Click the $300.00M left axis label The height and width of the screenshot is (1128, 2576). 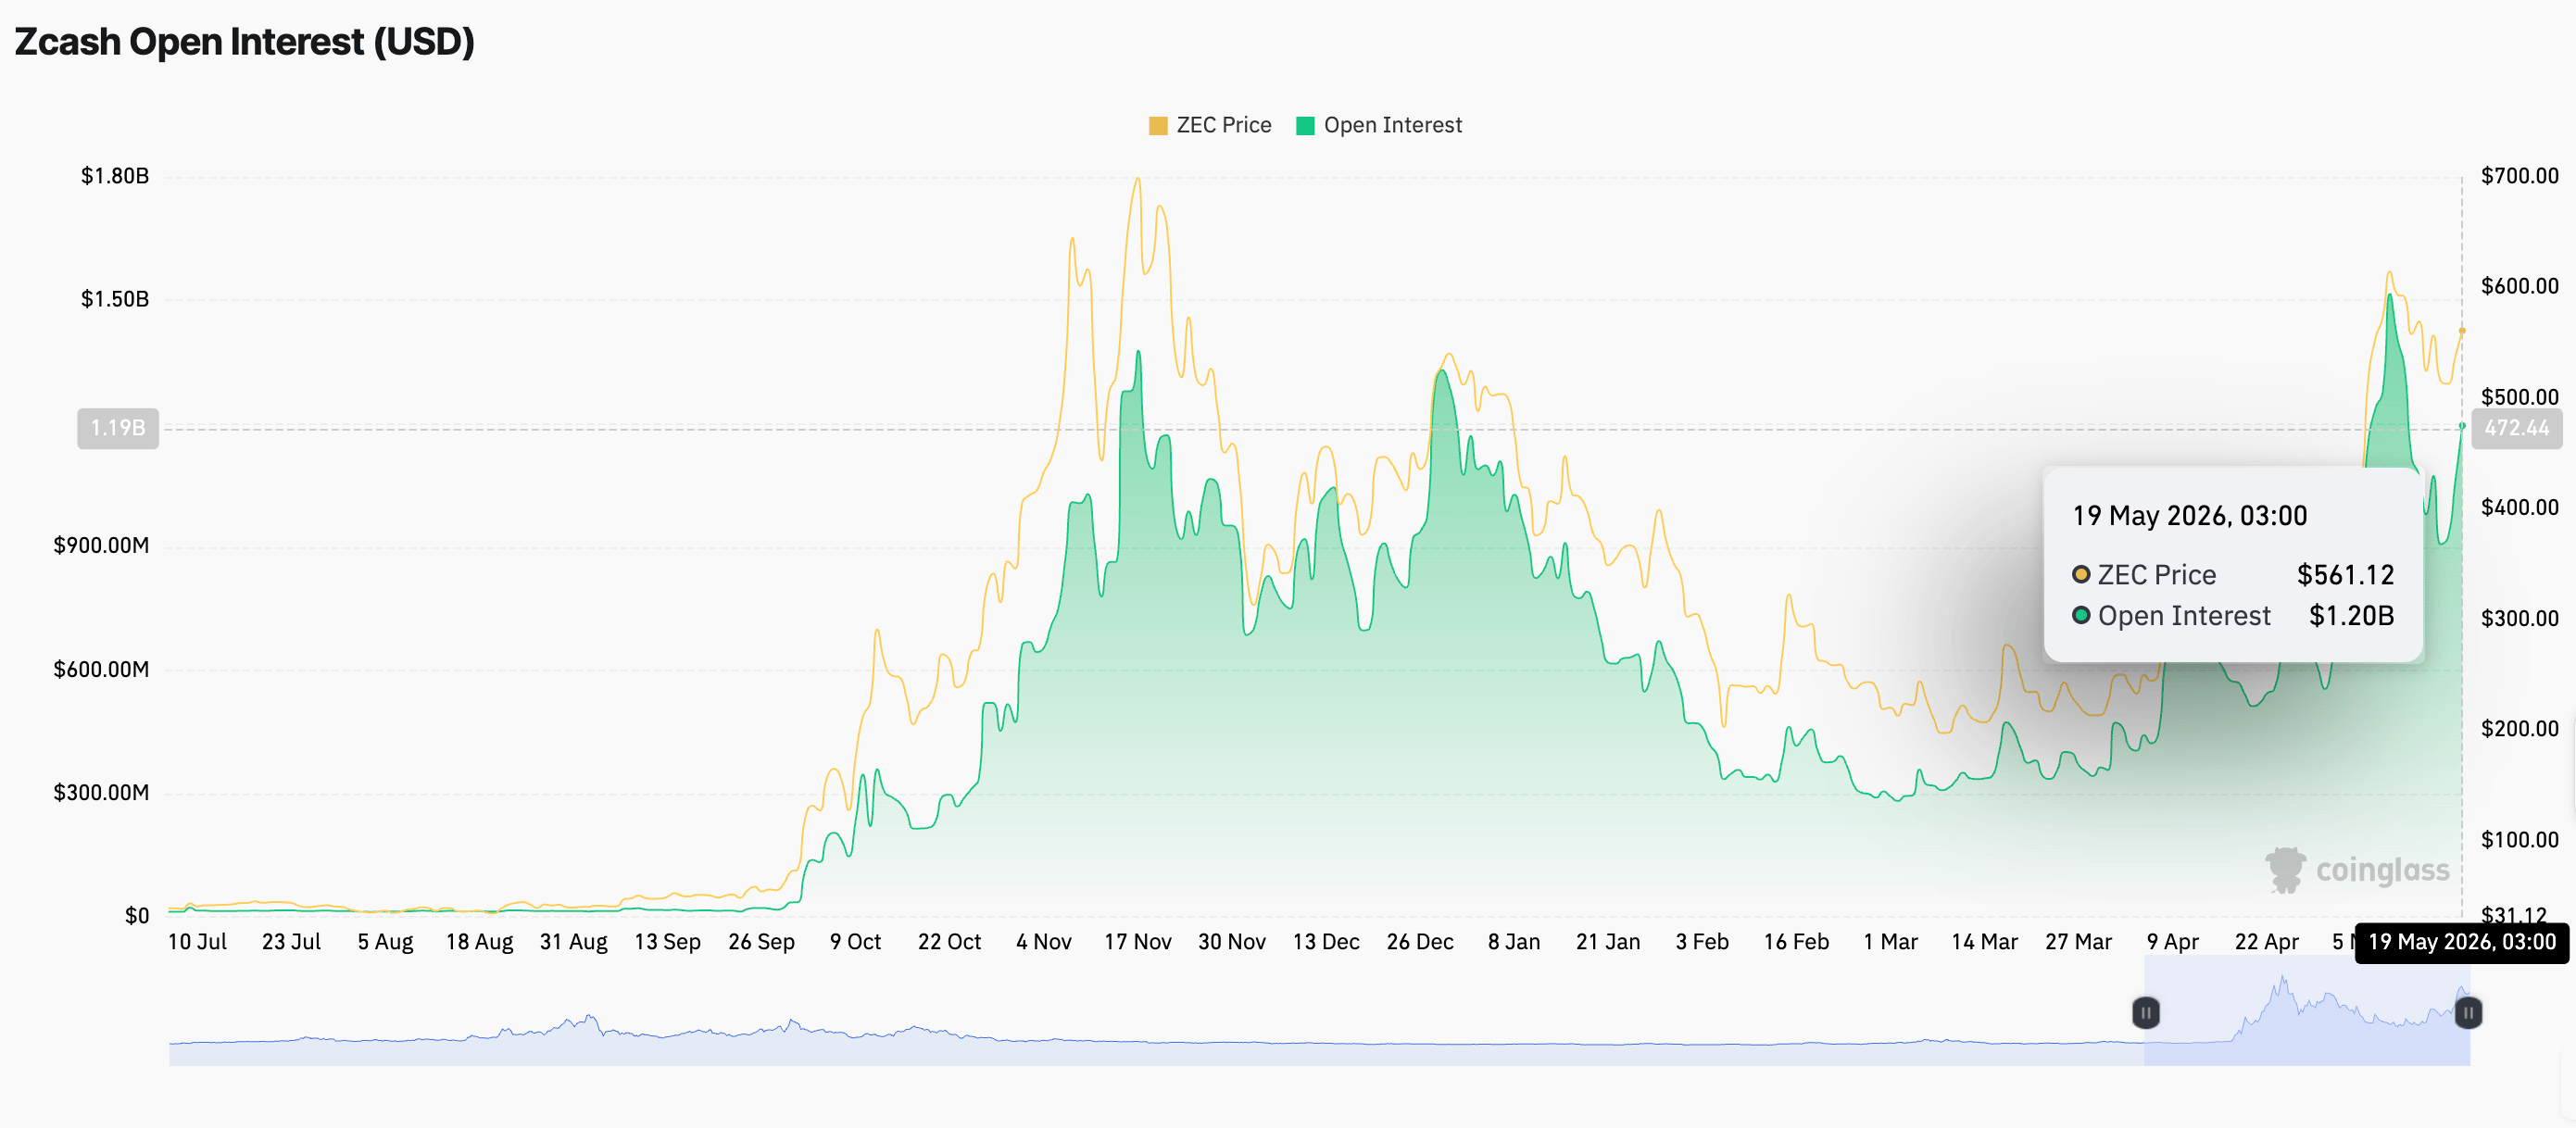[x=101, y=792]
